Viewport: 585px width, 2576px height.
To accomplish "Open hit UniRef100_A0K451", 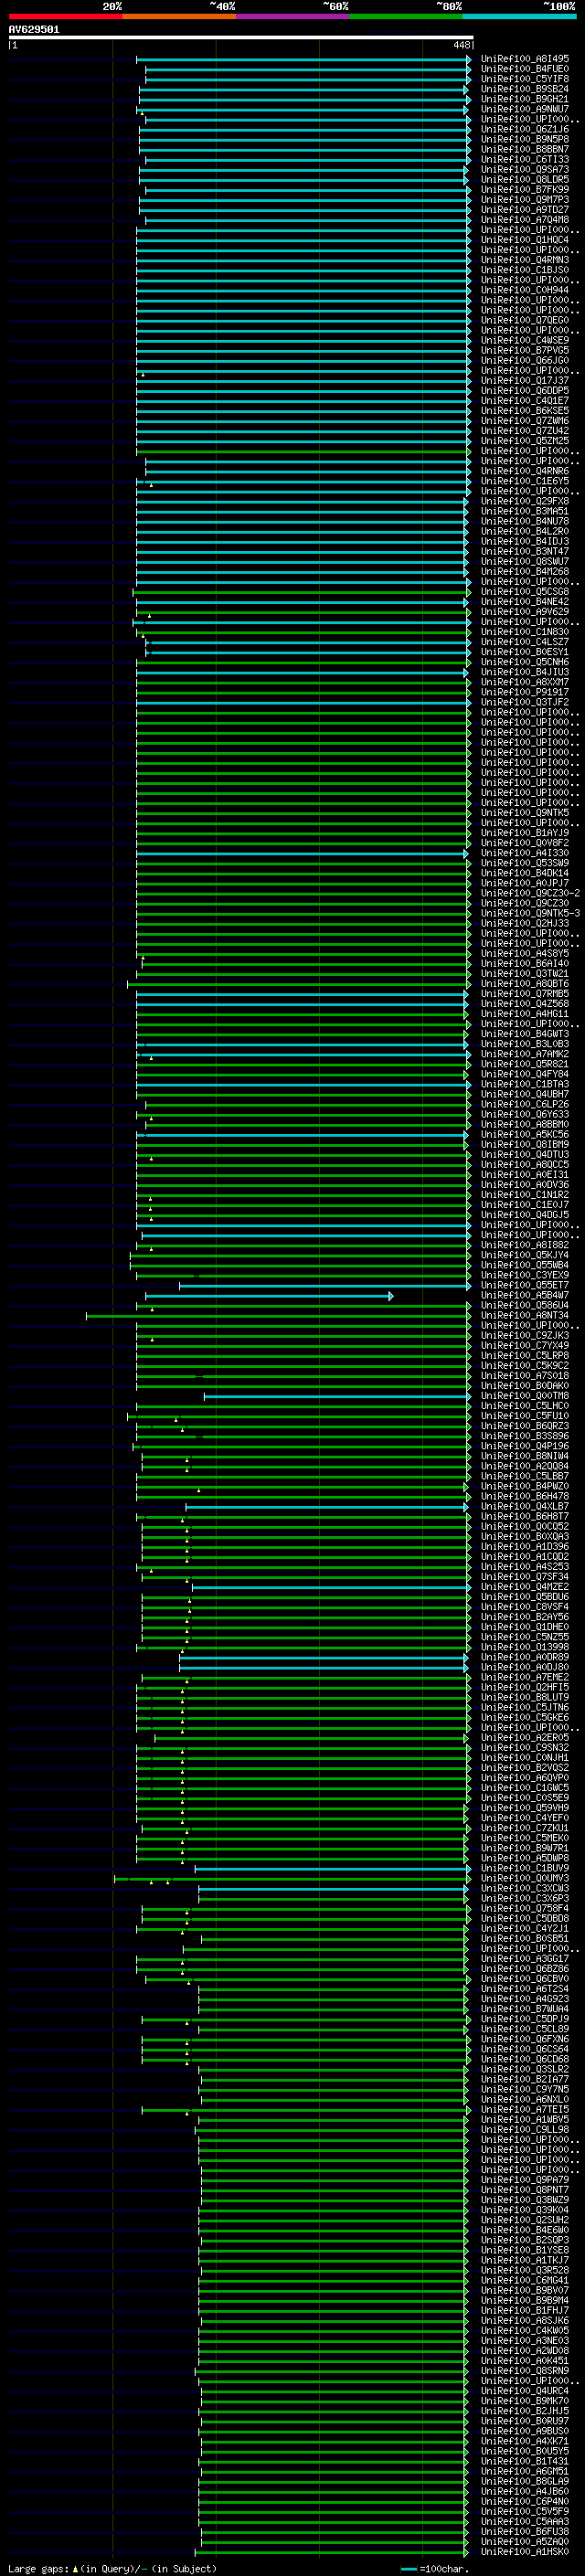I will 525,2360.
